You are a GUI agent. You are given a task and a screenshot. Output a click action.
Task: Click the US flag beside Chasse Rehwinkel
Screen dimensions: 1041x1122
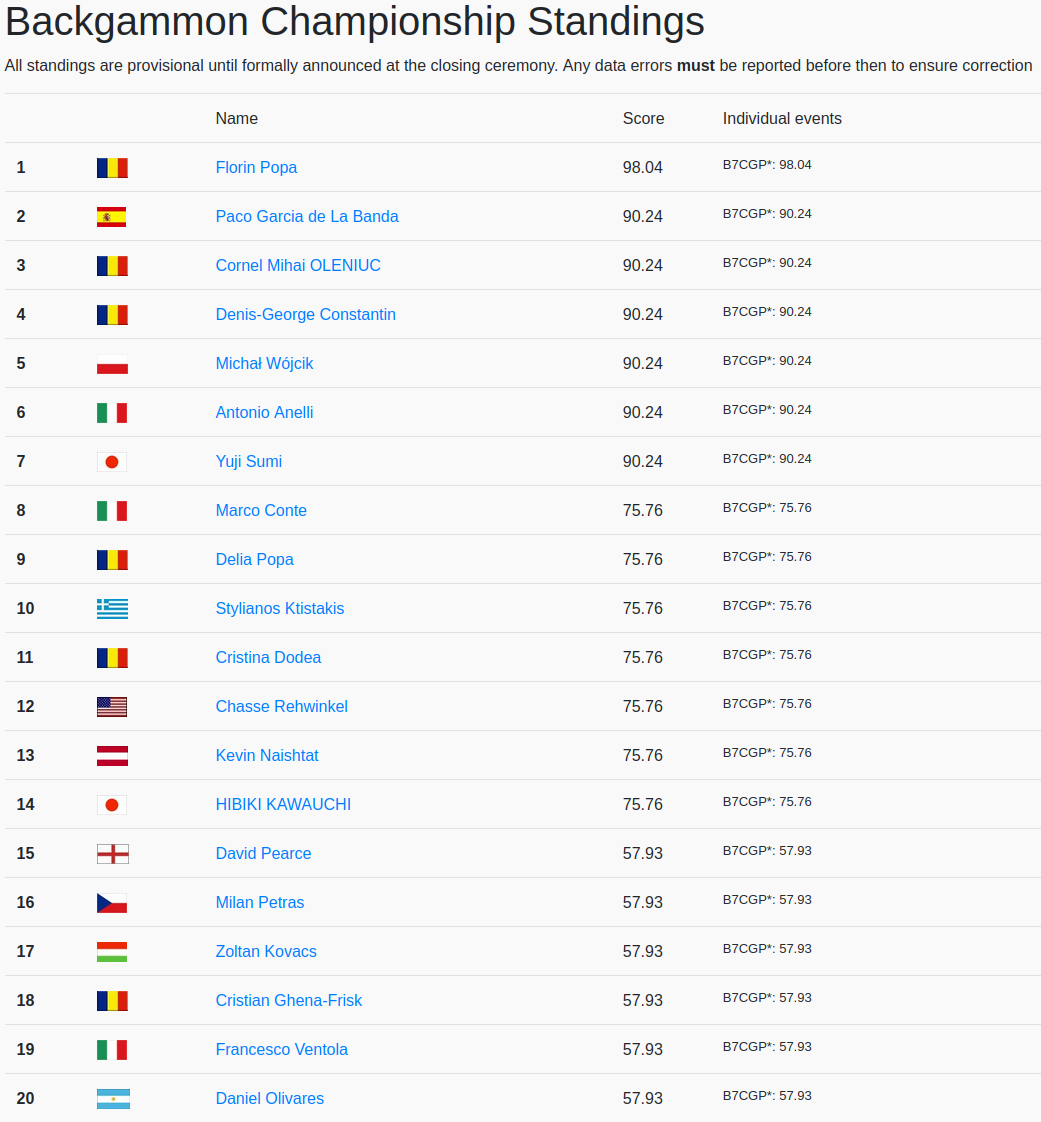click(112, 707)
